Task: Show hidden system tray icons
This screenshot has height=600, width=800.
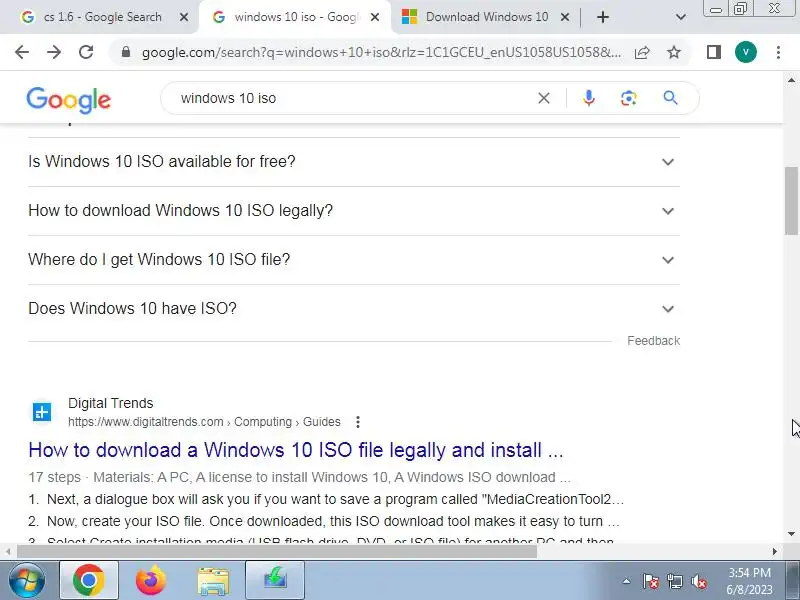Action: [x=627, y=581]
